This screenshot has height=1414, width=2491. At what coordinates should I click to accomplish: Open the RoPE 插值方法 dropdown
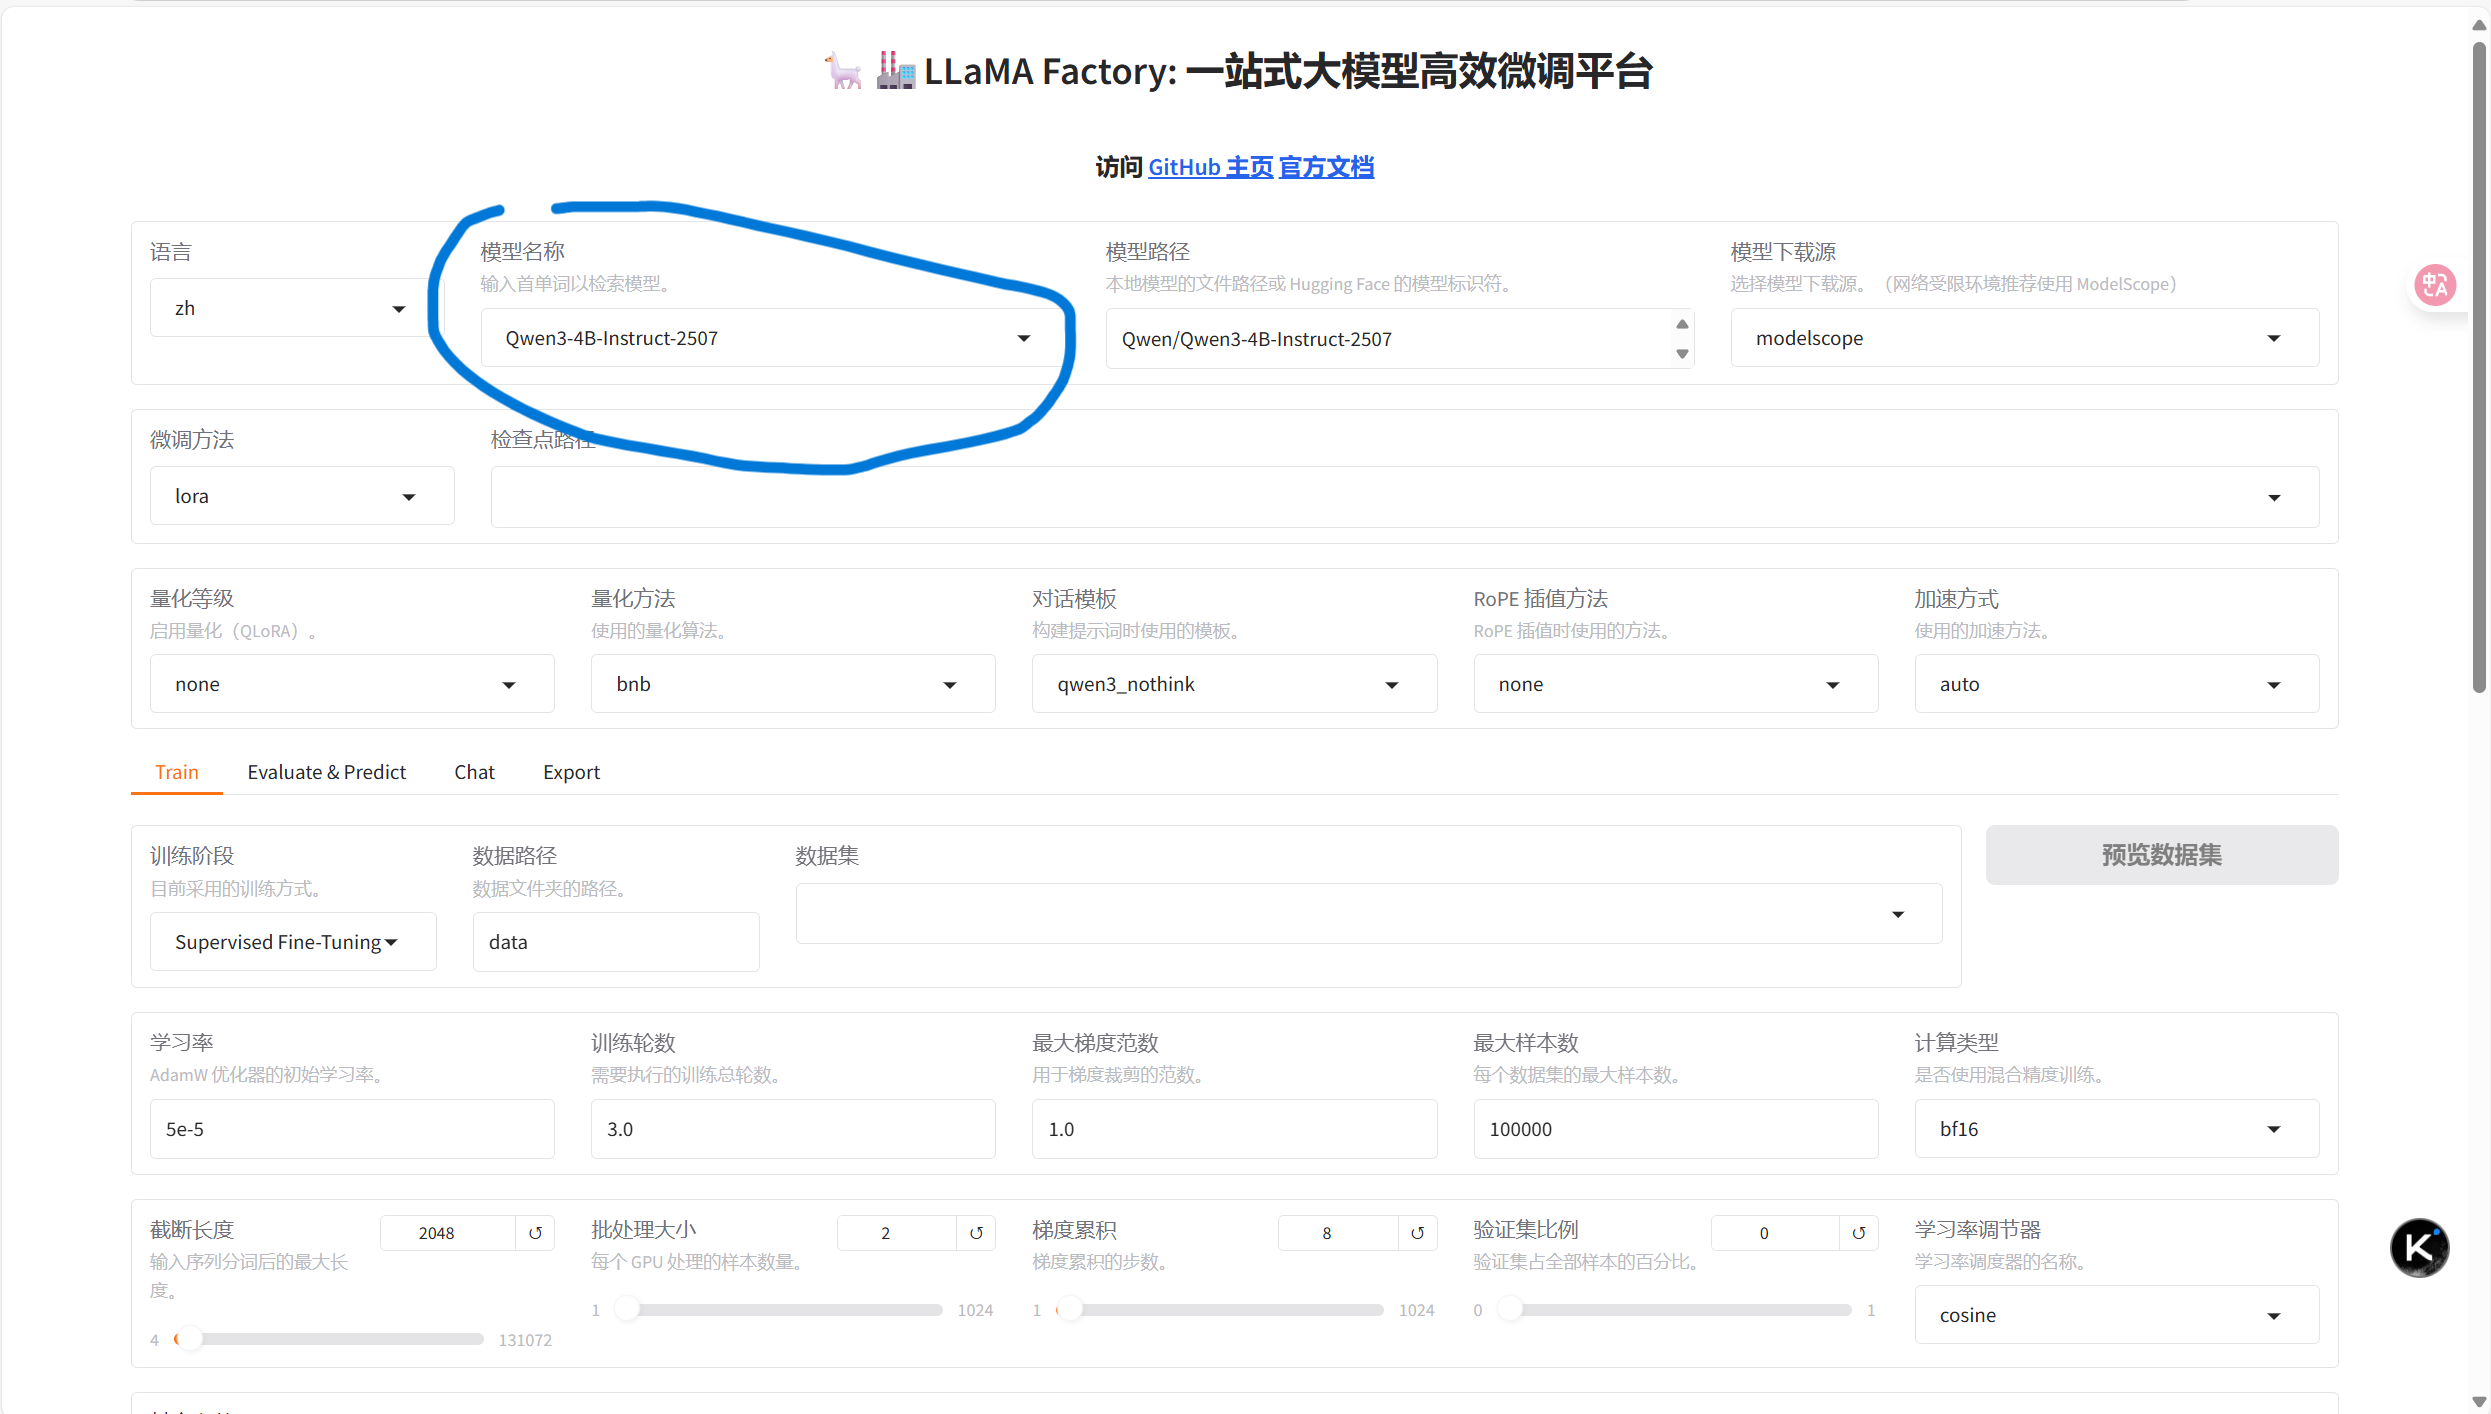1675,684
